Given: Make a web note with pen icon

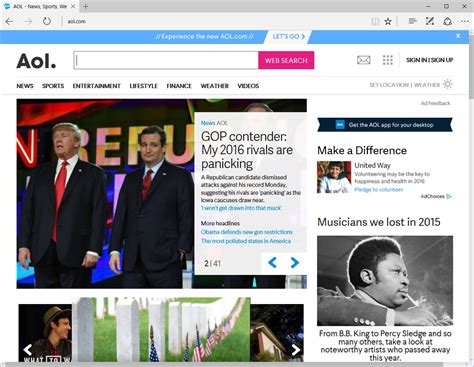Looking at the screenshot, I should coord(430,22).
